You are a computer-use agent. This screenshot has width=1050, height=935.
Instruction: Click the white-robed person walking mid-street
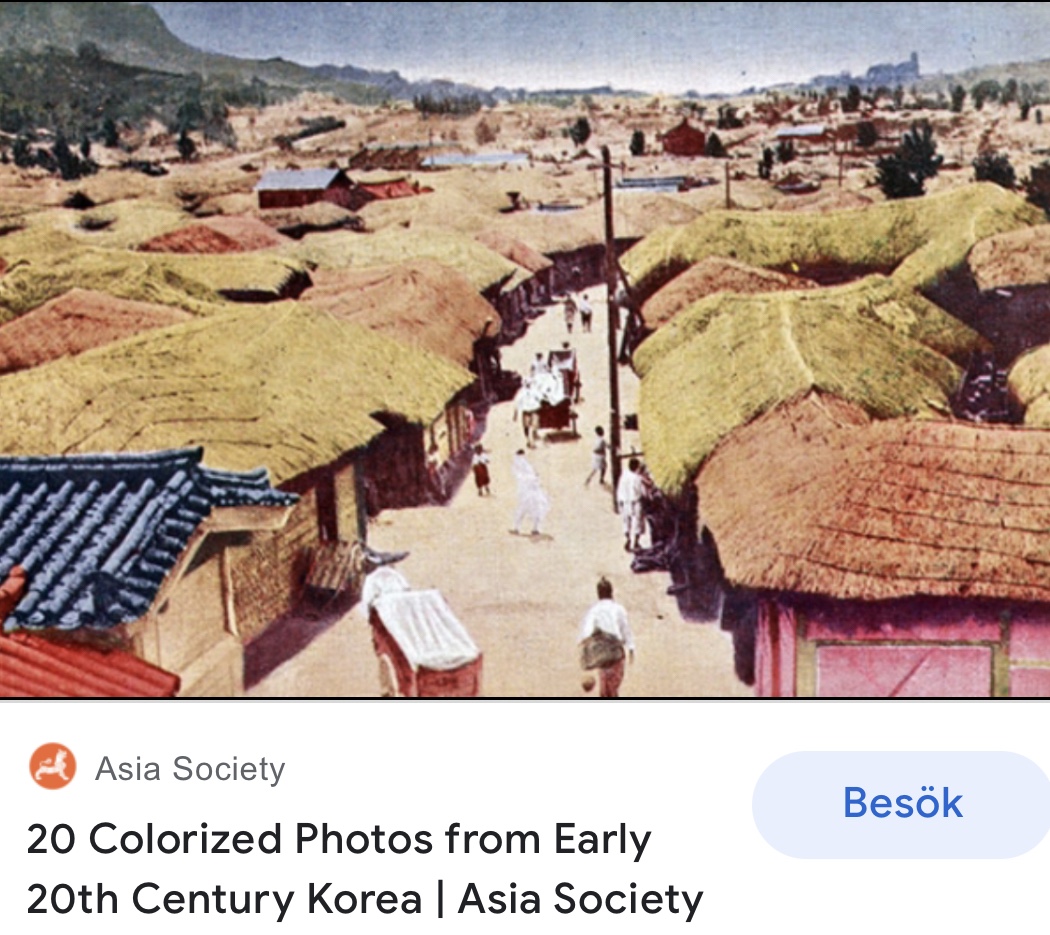[530, 492]
